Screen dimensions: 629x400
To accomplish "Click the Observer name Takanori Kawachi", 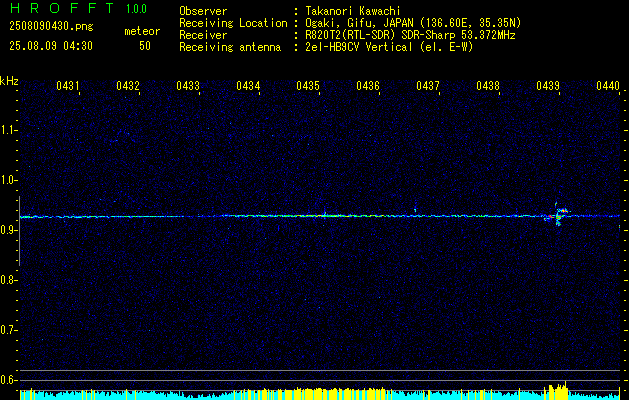I will coord(353,11).
